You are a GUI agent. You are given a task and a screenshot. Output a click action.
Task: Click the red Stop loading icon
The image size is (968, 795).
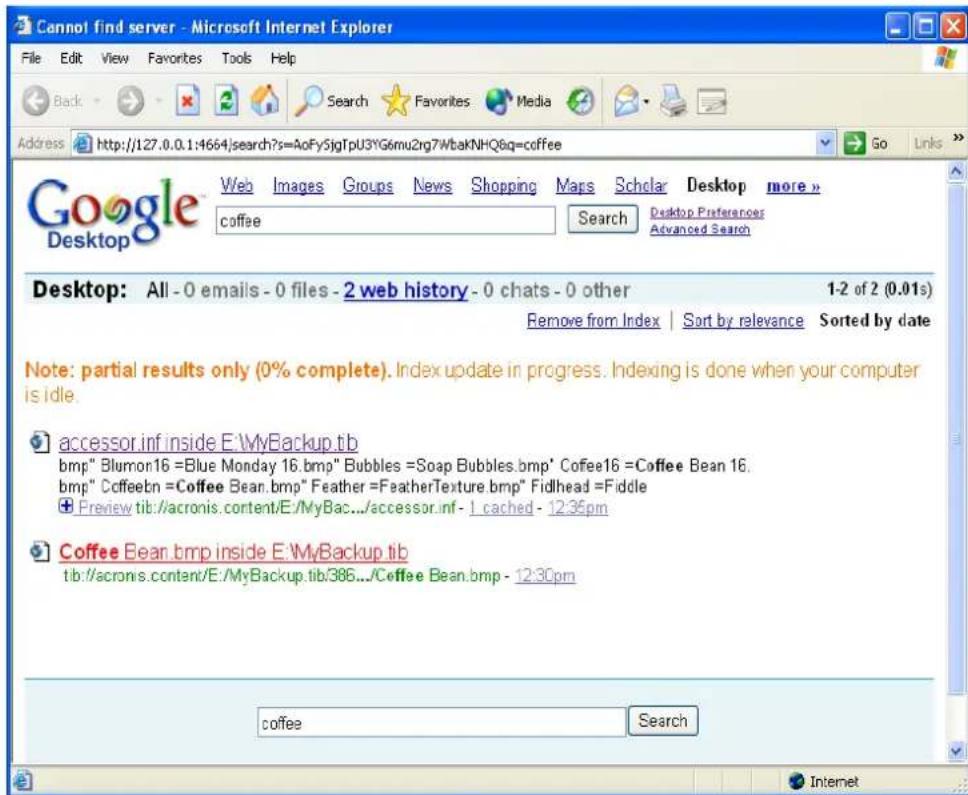186,102
